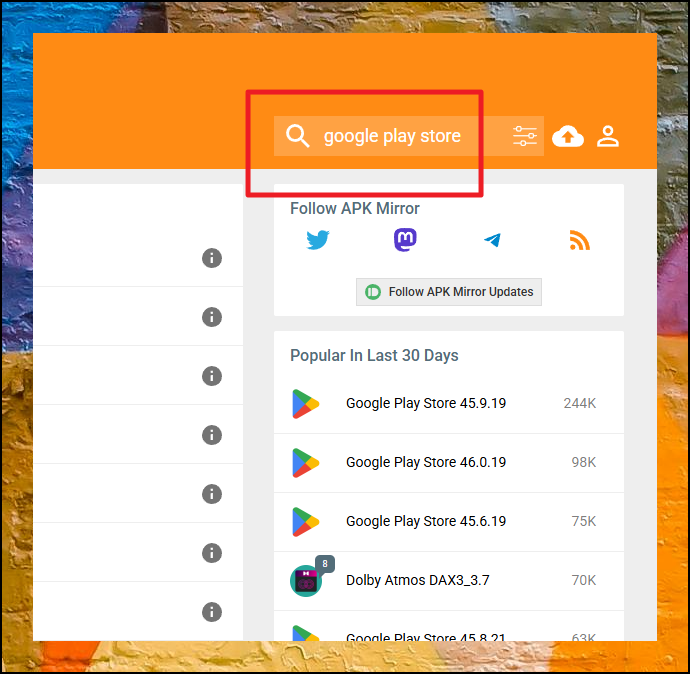Open advanced search filter sliders icon
This screenshot has height=674, width=690.
click(525, 136)
